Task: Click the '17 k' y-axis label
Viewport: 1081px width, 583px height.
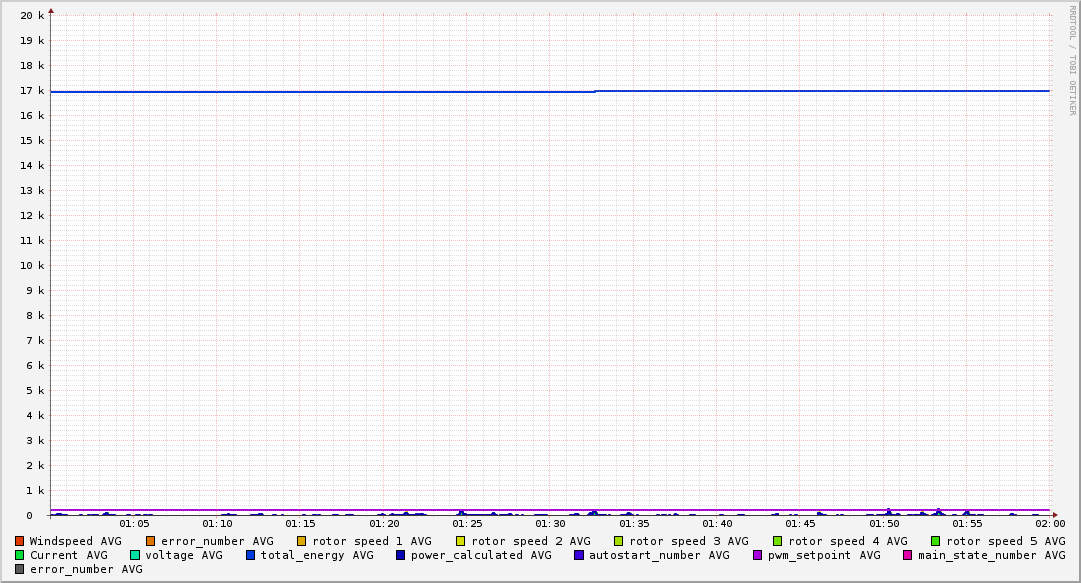Action: tap(32, 90)
